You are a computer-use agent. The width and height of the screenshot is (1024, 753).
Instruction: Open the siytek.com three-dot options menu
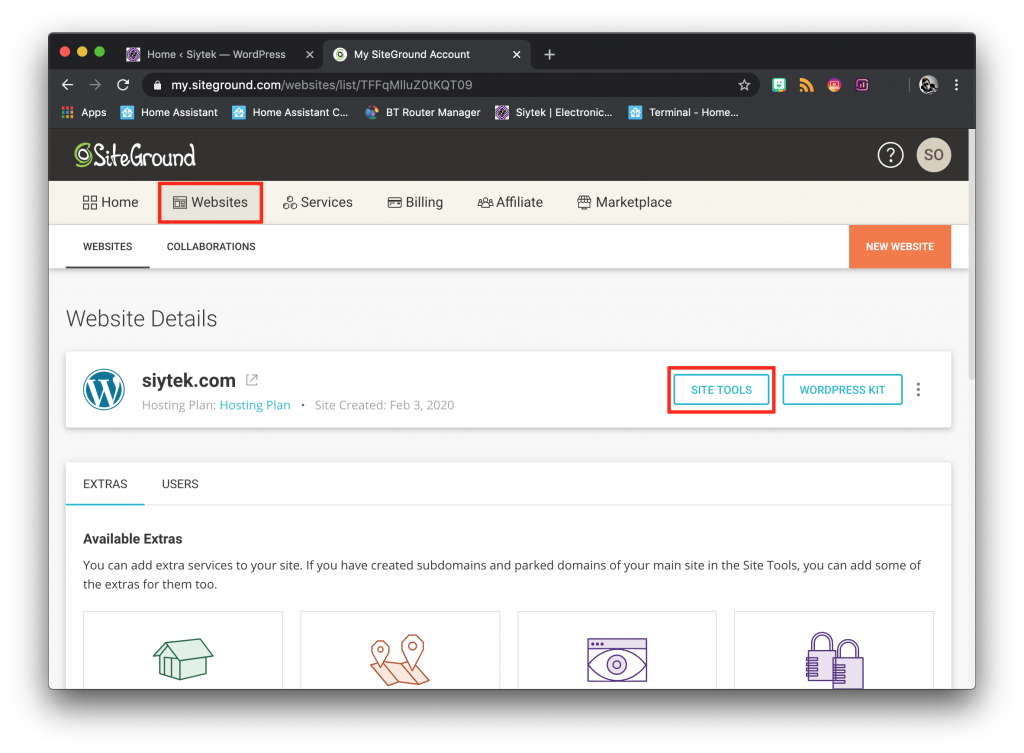918,390
